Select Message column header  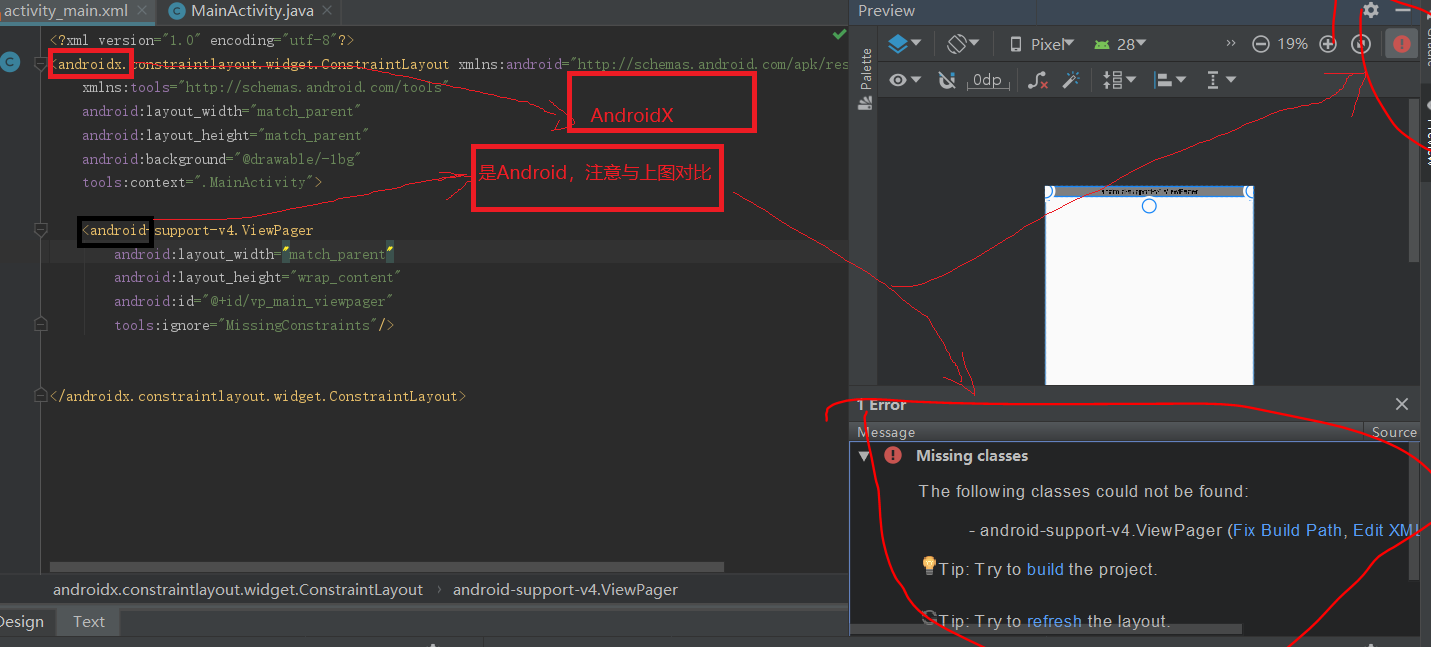(x=886, y=432)
